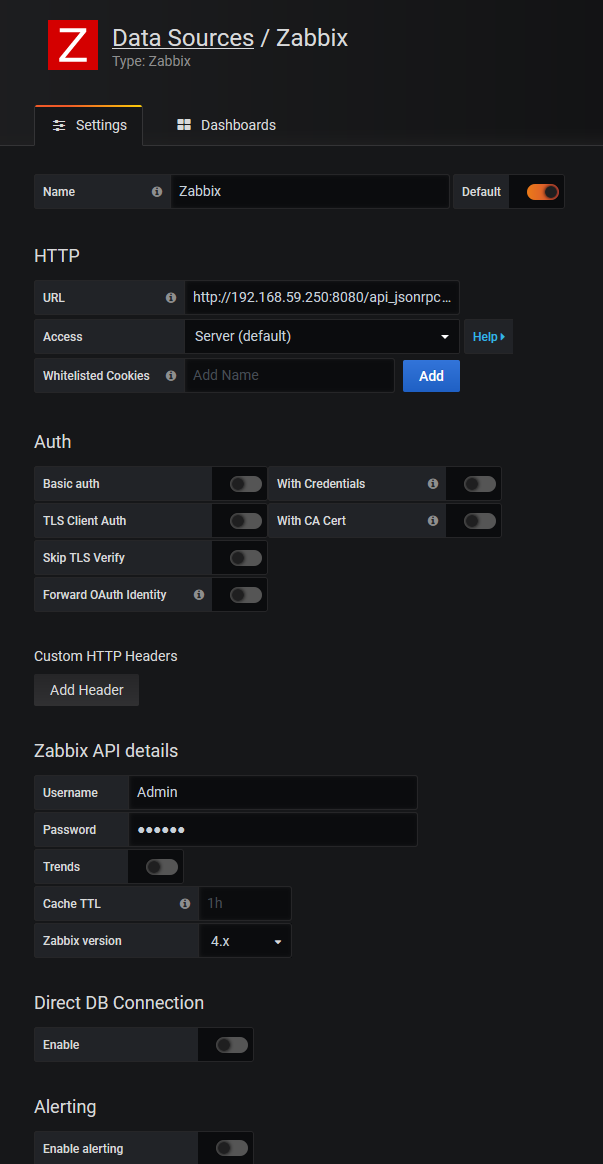Image resolution: width=603 pixels, height=1164 pixels.
Task: Expand the Zabbix version dropdown
Action: pos(246,941)
